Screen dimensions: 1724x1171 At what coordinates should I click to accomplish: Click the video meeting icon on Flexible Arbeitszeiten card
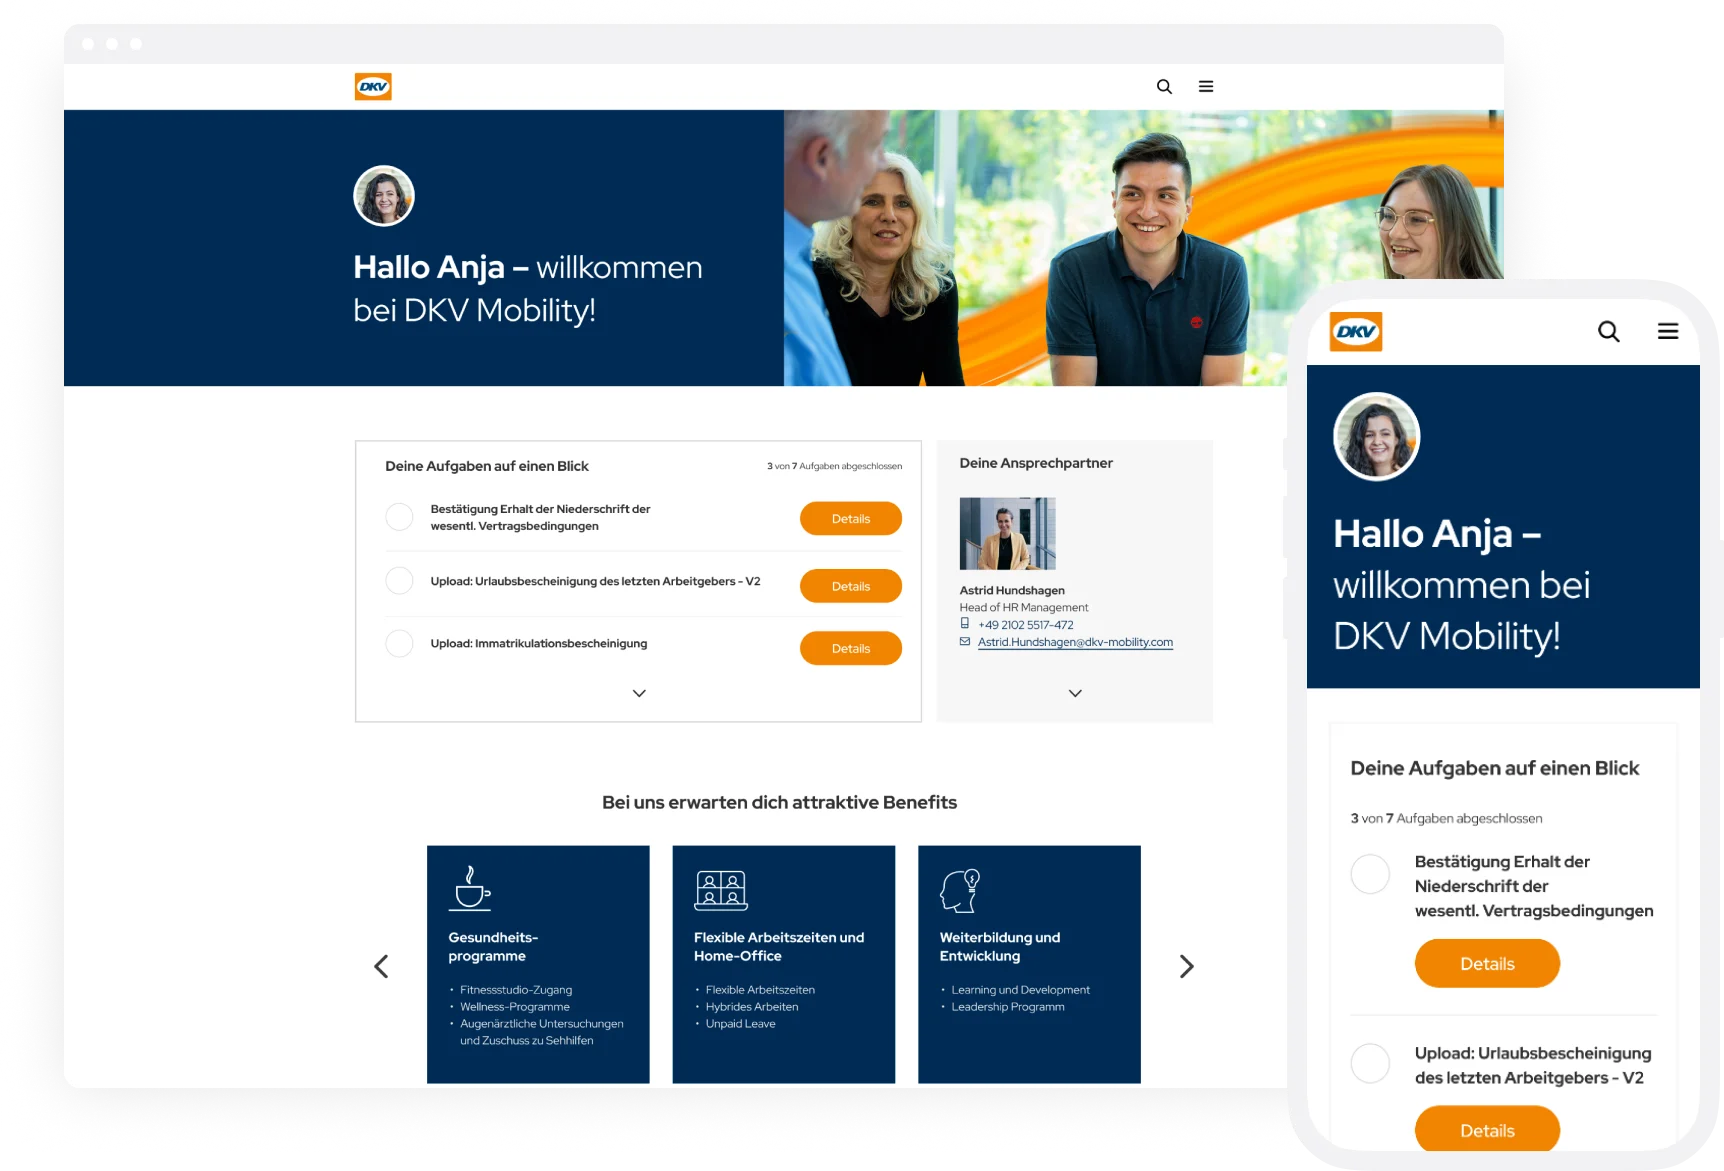click(x=721, y=890)
